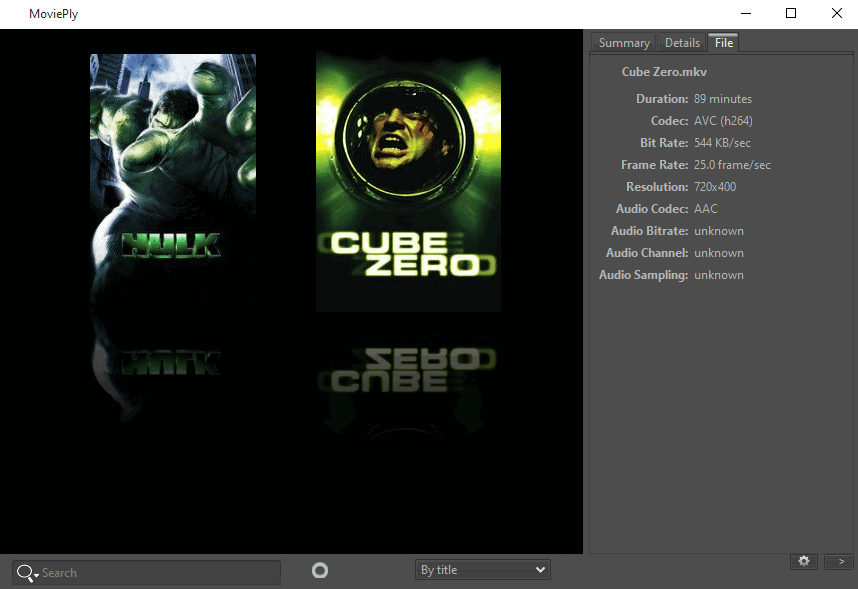Click the 544 KB/sec bit rate value
Viewport: 858px width, 589px height.
(x=722, y=143)
